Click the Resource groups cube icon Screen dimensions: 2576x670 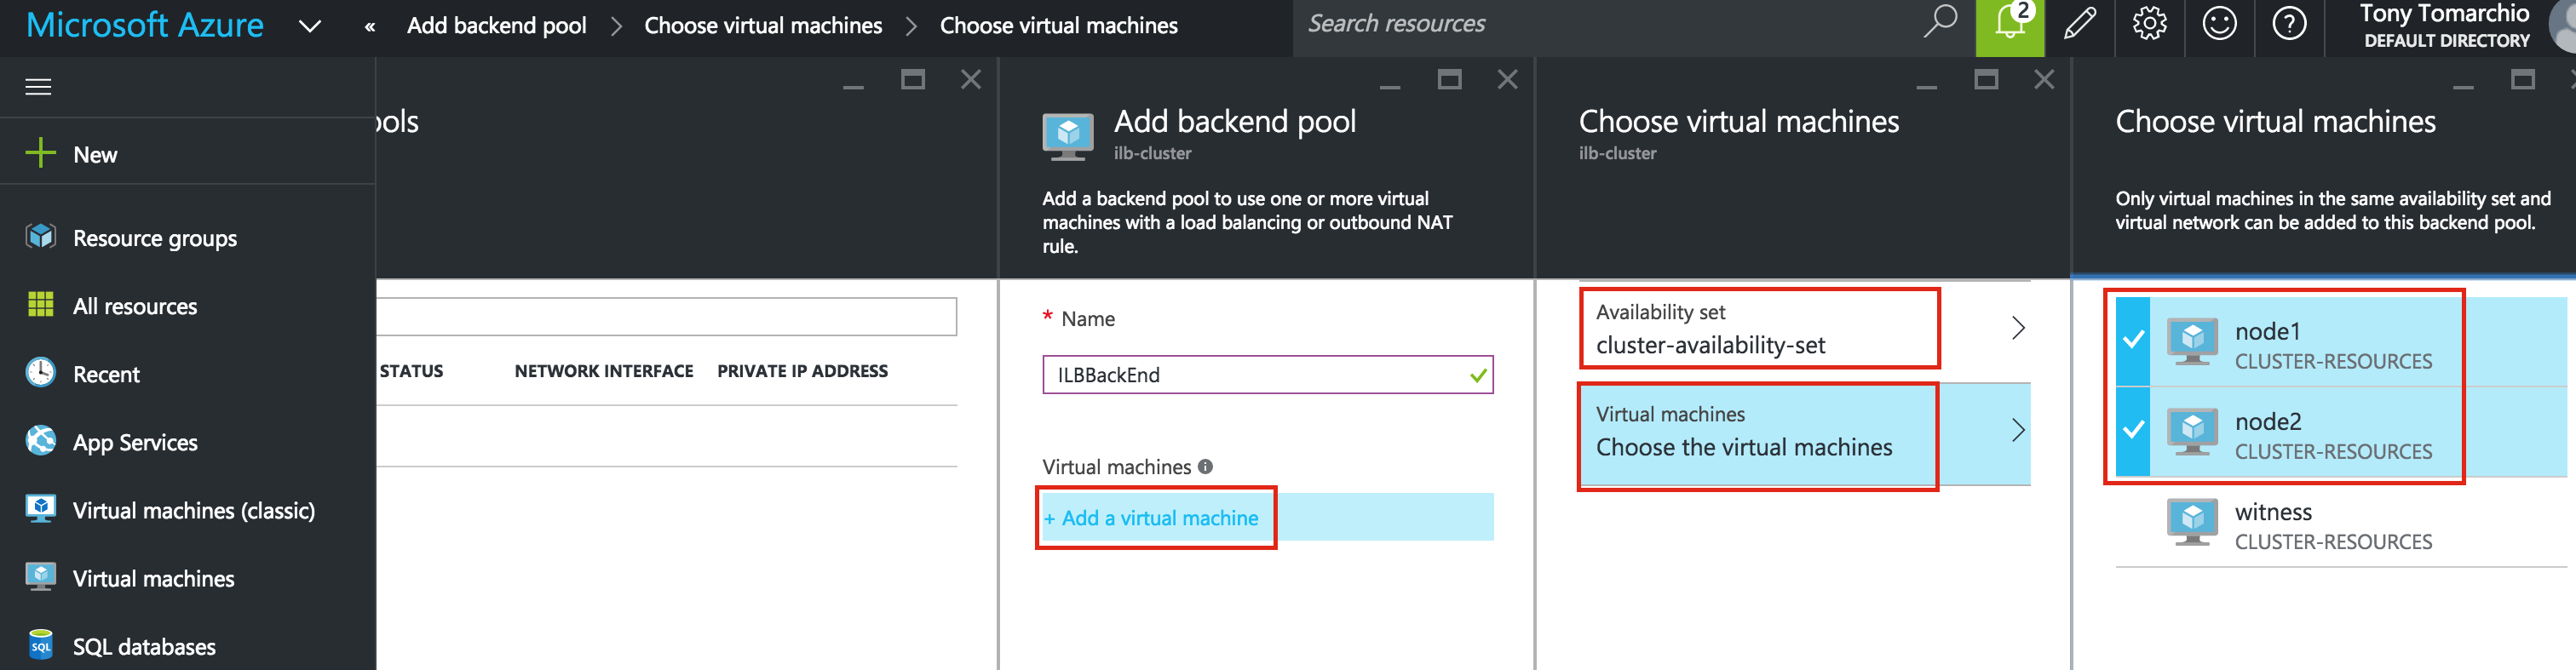41,237
